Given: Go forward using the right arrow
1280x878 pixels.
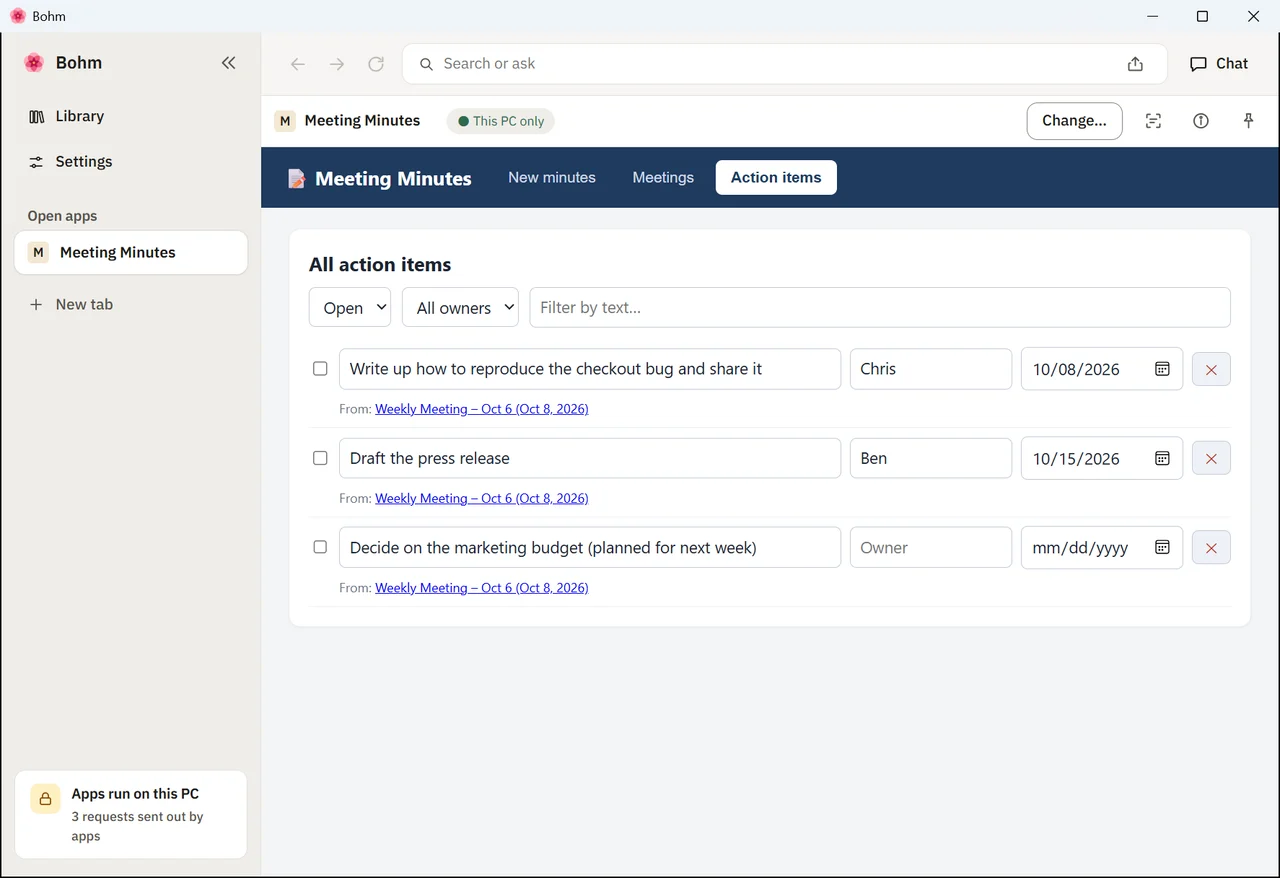Looking at the screenshot, I should click(337, 64).
